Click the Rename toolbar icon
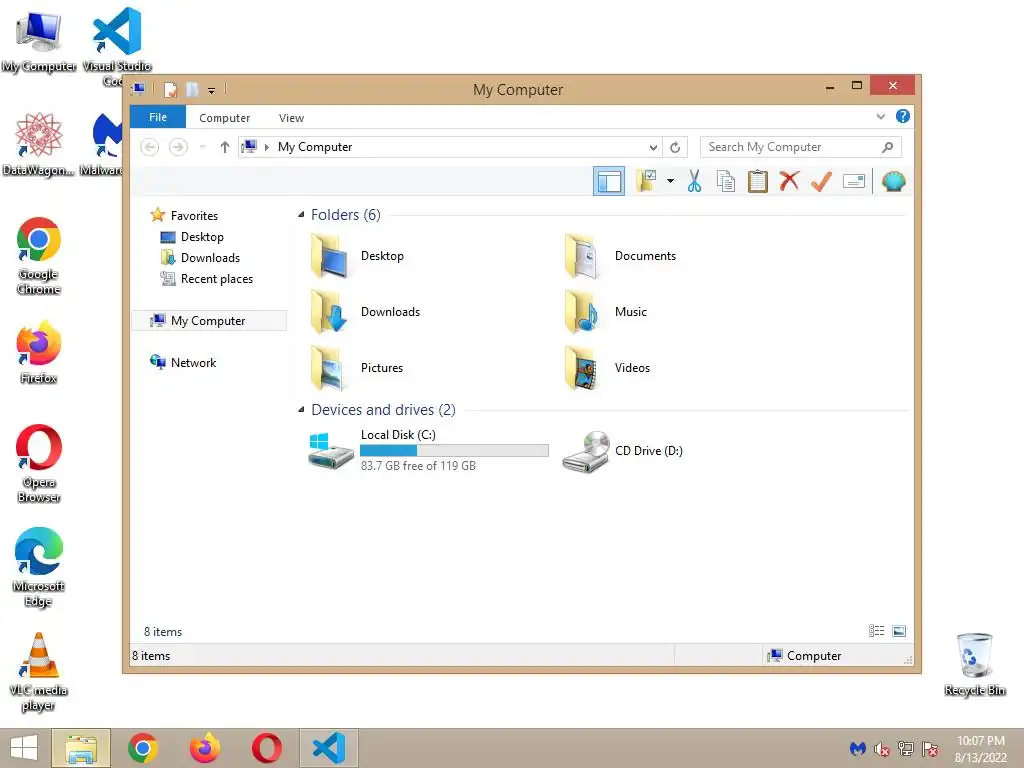This screenshot has width=1024, height=768. tap(854, 181)
